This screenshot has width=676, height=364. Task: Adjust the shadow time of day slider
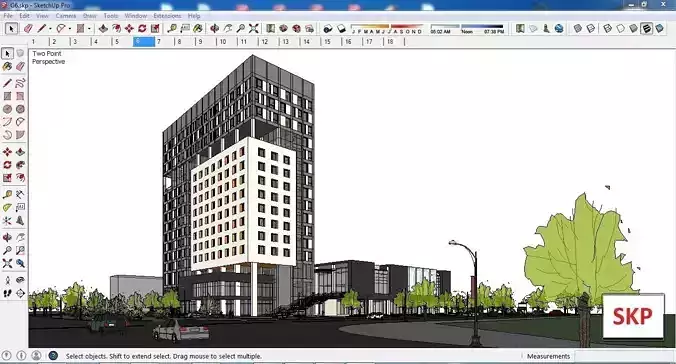(467, 29)
